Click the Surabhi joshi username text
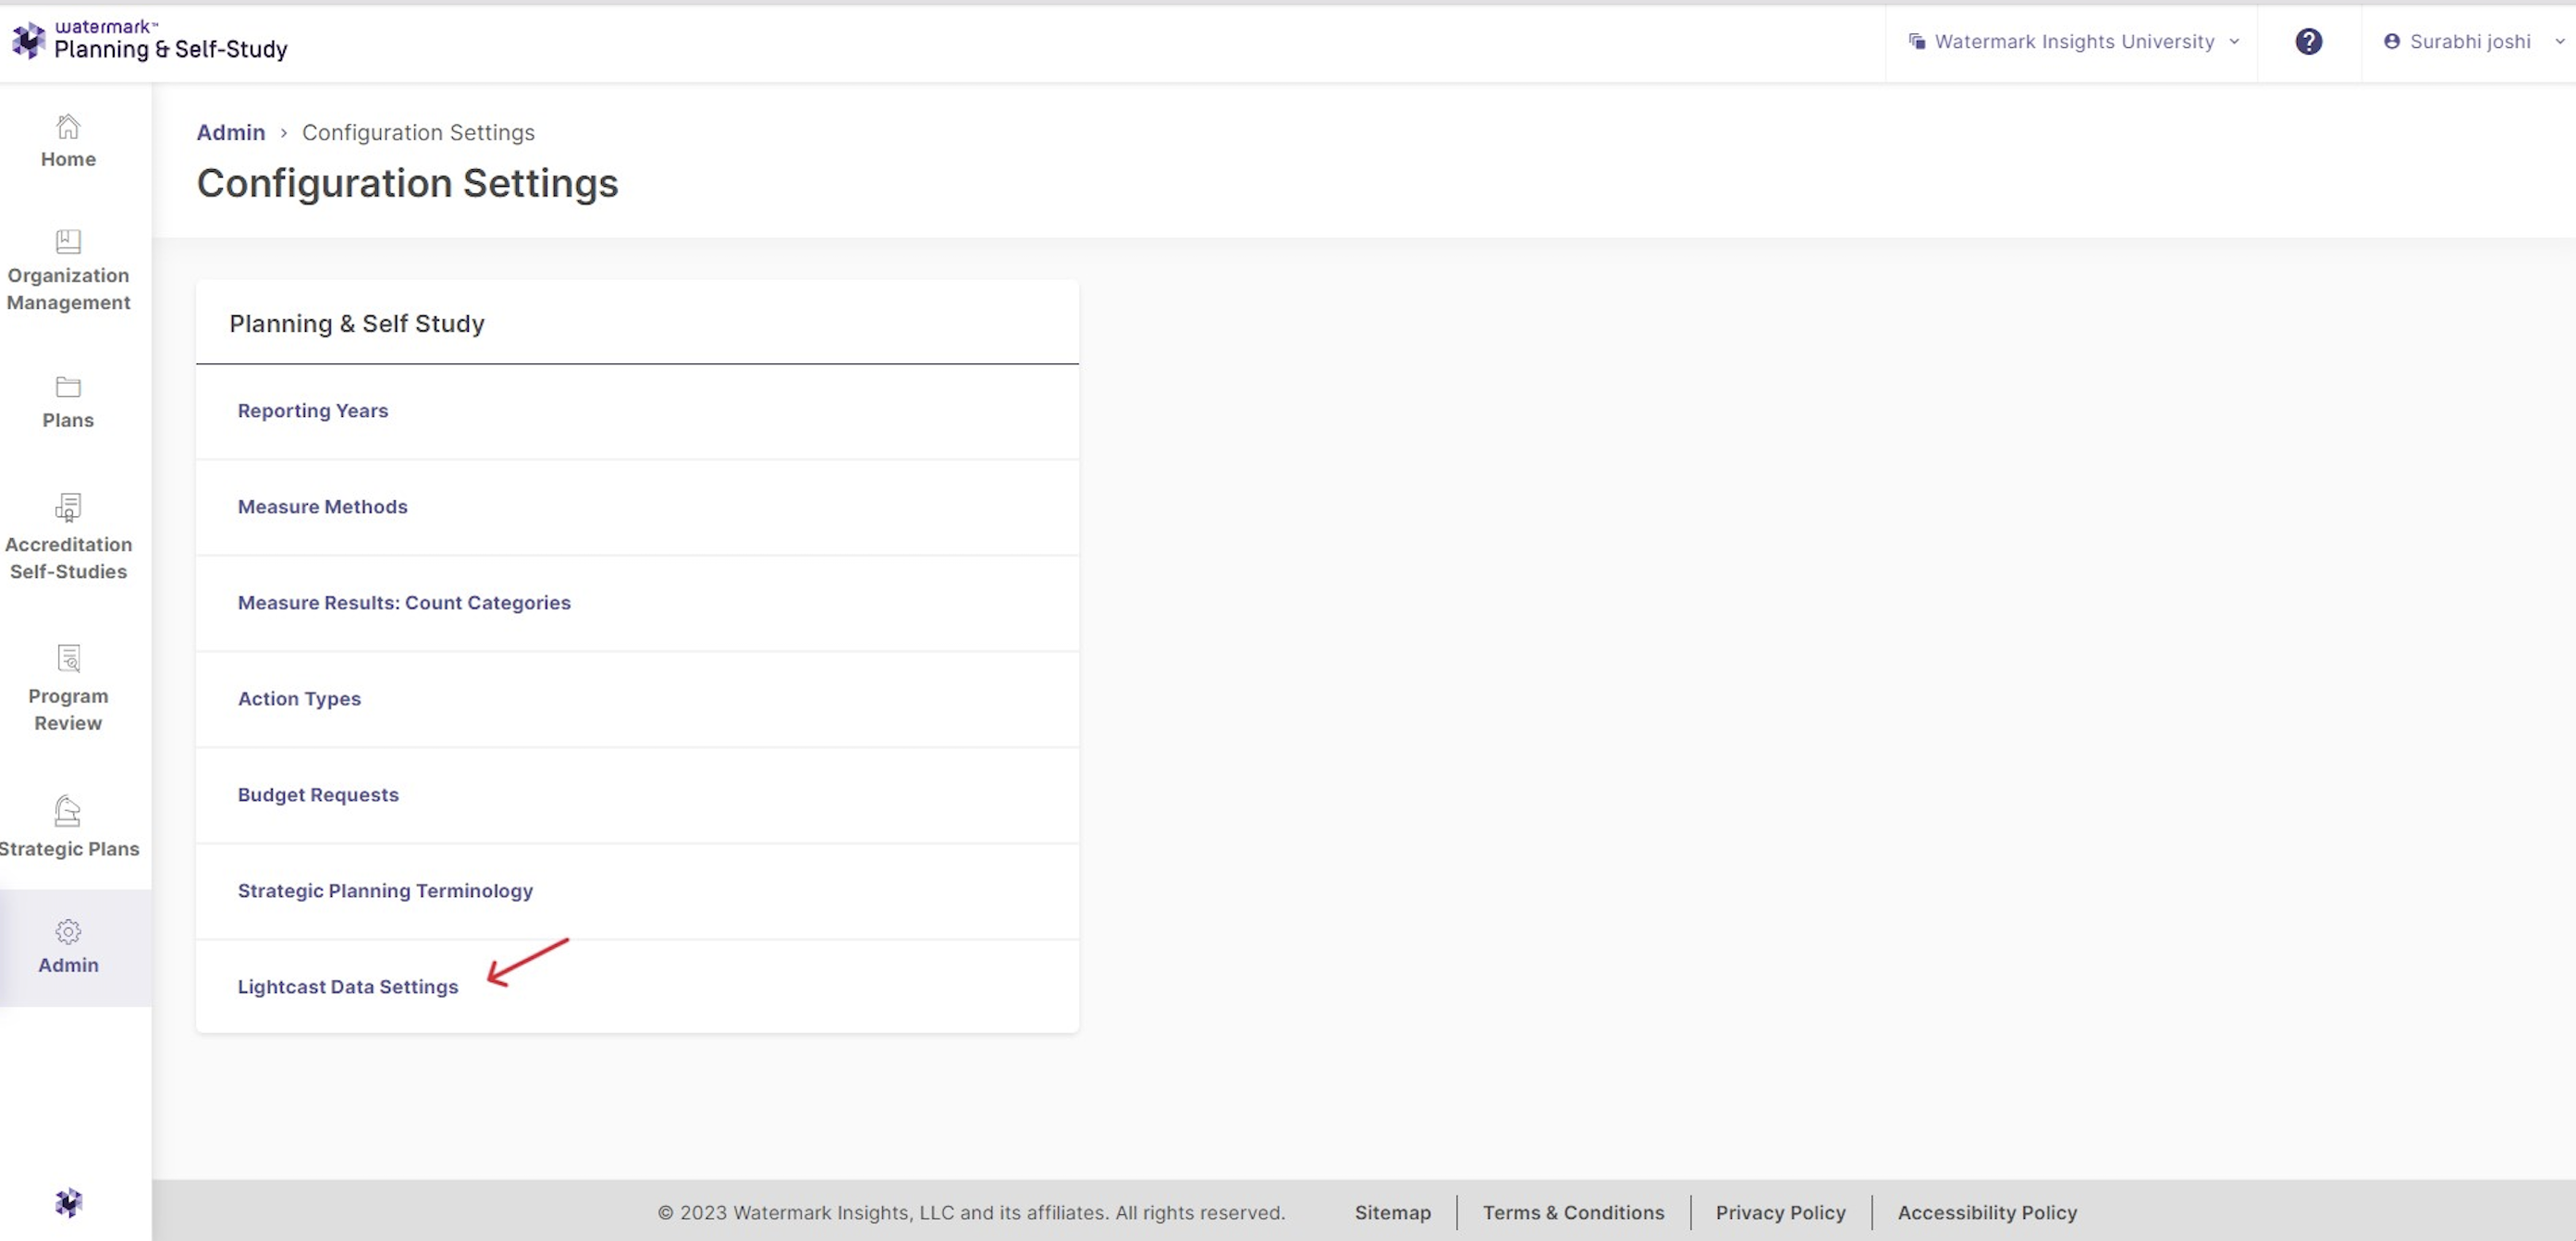2576x1241 pixels. point(2470,41)
